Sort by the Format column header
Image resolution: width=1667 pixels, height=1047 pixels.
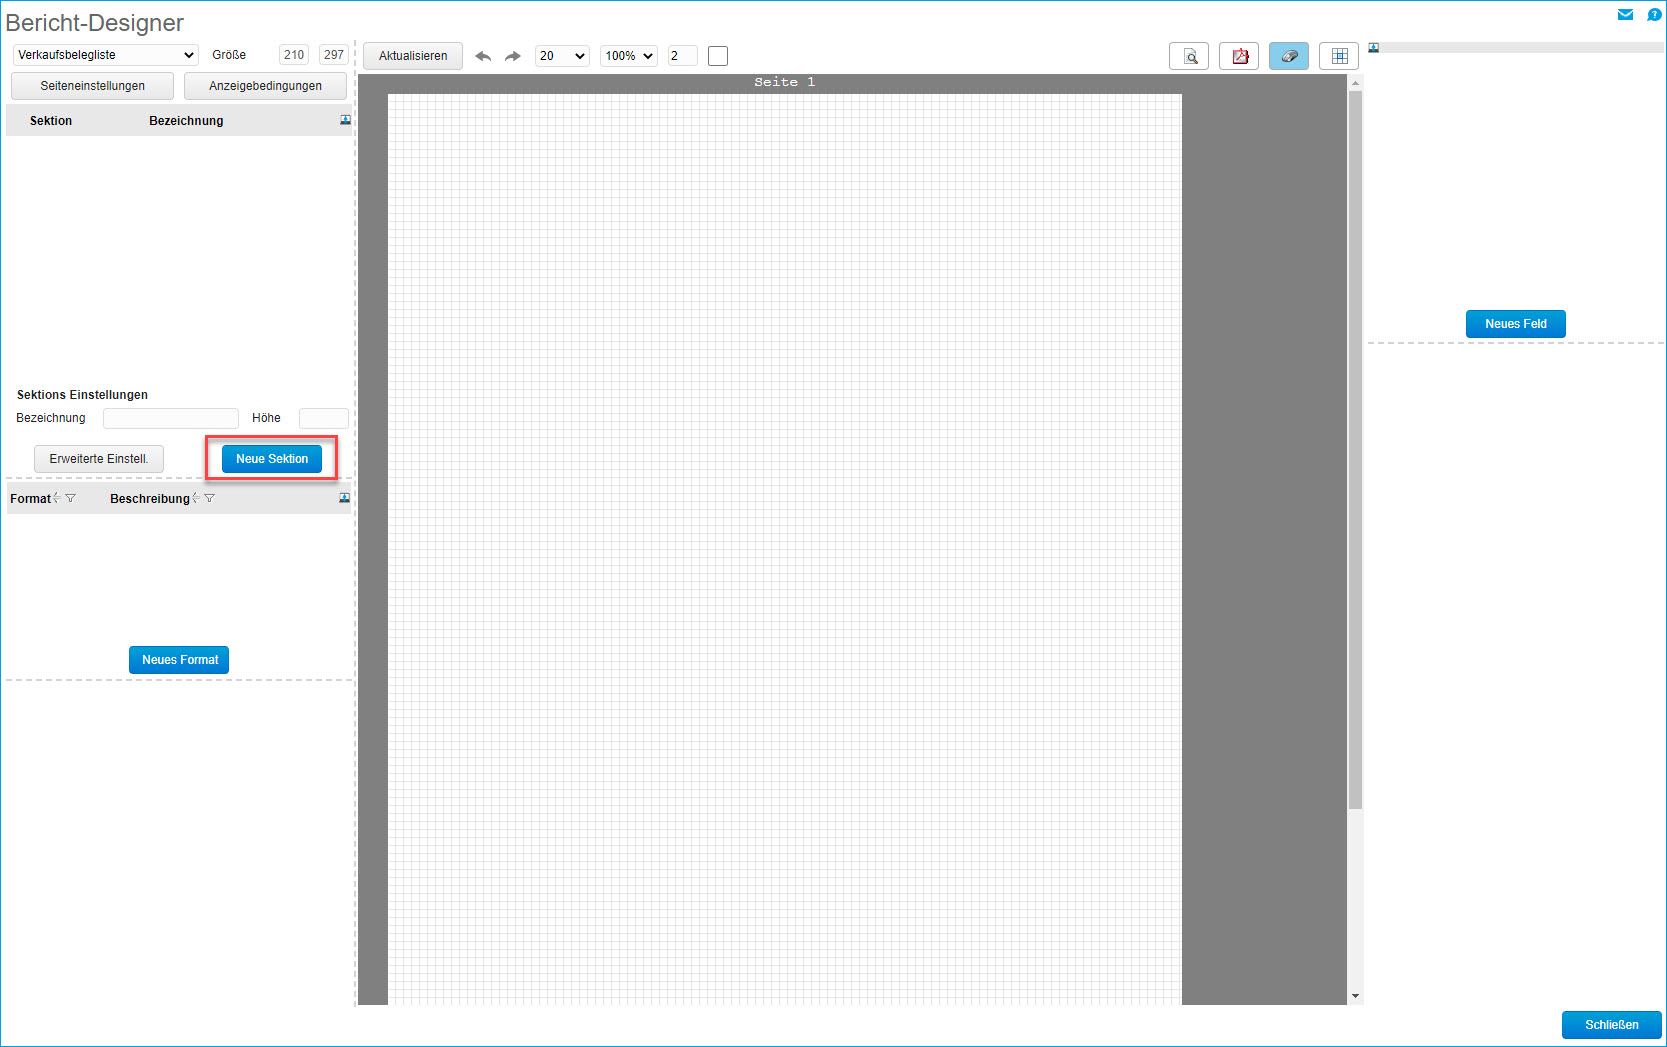click(30, 498)
